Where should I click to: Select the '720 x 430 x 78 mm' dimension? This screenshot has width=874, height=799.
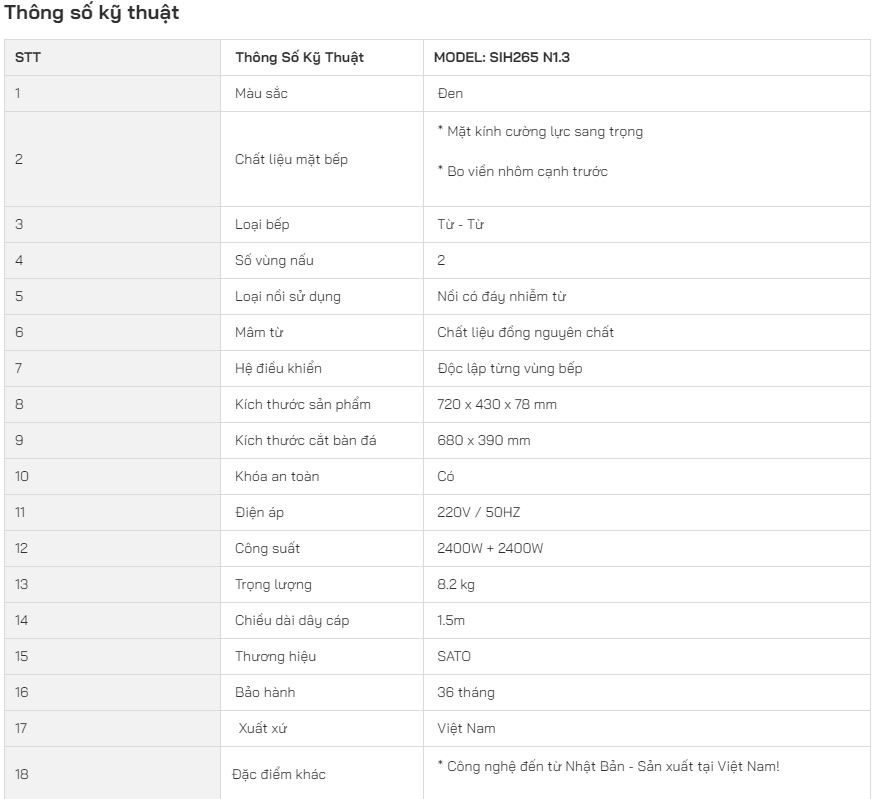(x=497, y=404)
